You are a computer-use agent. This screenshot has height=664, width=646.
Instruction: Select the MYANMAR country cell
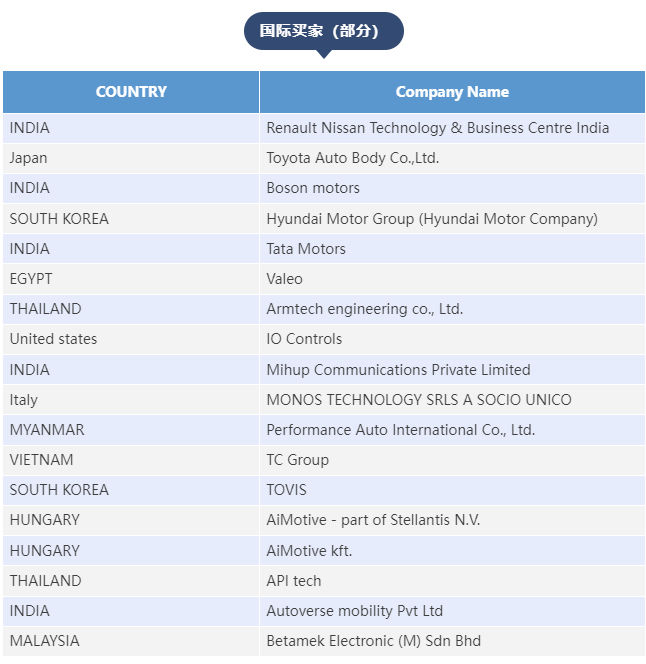(47, 430)
